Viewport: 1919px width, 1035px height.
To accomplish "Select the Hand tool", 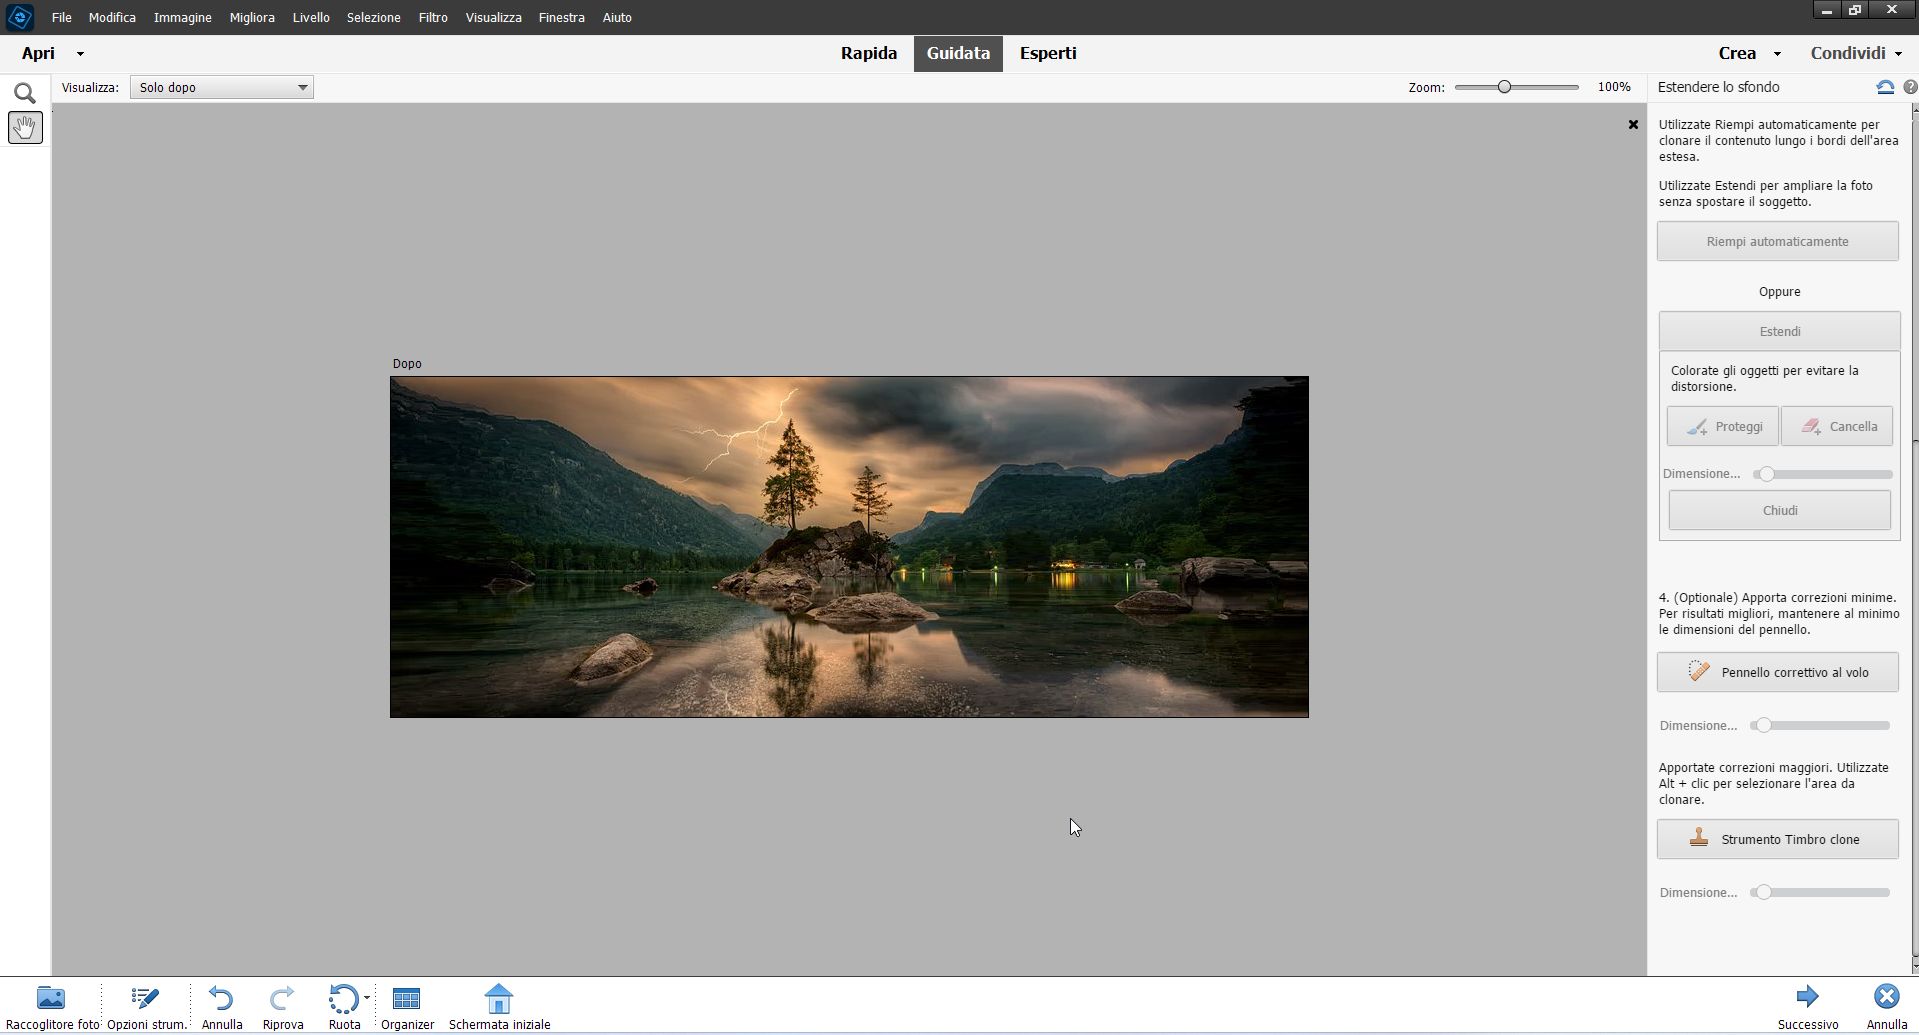I will [x=25, y=128].
